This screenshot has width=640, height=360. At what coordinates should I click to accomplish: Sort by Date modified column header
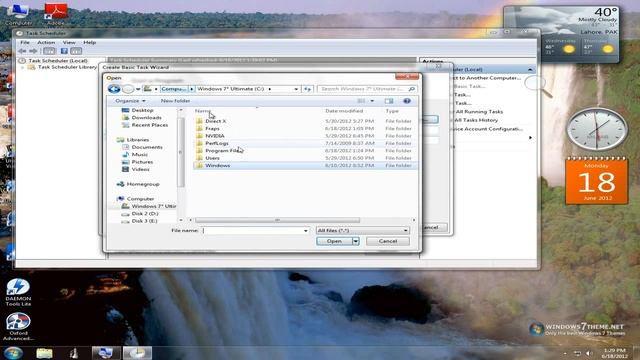click(x=344, y=111)
